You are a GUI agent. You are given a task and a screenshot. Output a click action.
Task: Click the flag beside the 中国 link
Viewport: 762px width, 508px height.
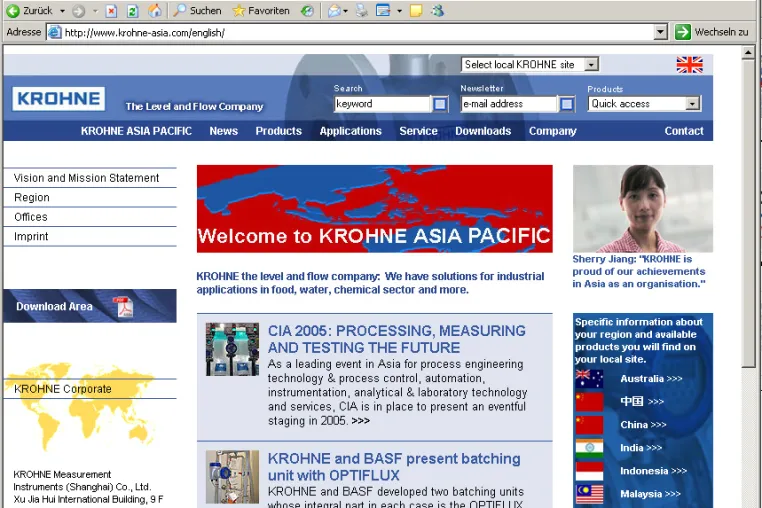click(x=589, y=402)
